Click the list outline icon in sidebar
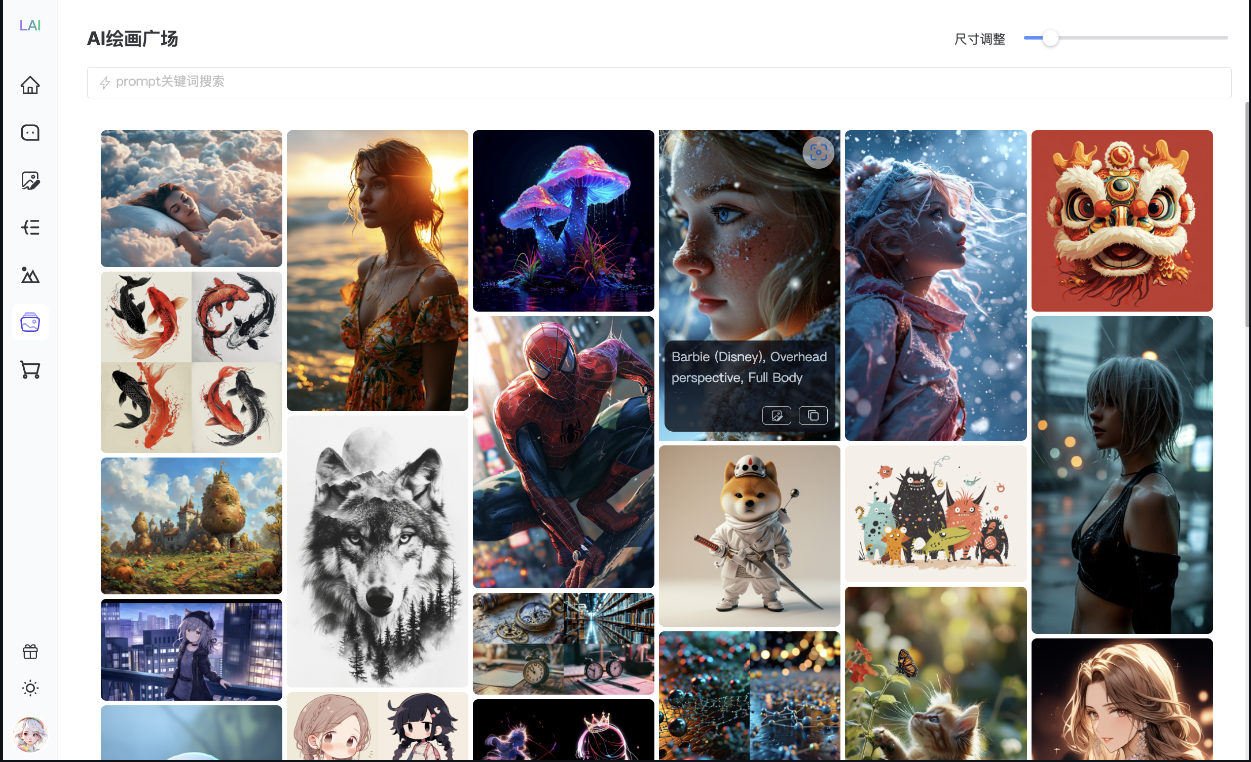This screenshot has height=762, width=1251. tap(30, 227)
